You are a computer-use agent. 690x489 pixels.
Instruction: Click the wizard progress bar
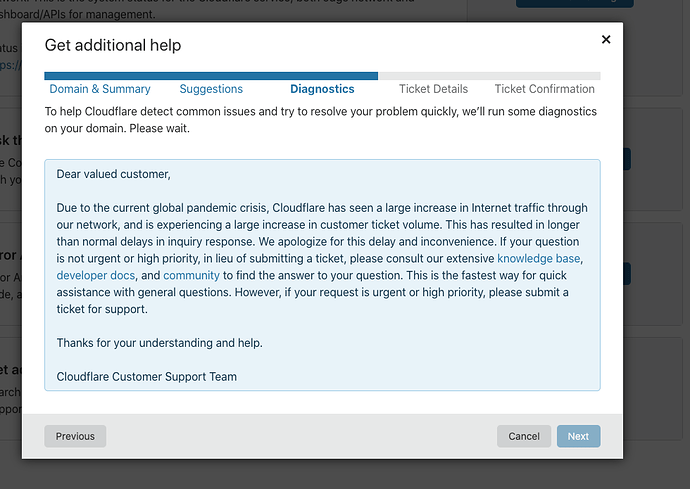coord(322,76)
